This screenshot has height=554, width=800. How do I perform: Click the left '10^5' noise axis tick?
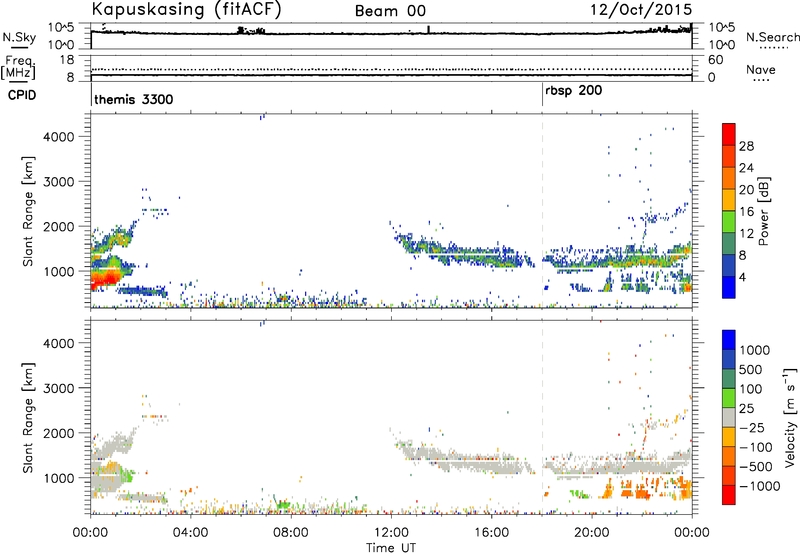[x=61, y=27]
